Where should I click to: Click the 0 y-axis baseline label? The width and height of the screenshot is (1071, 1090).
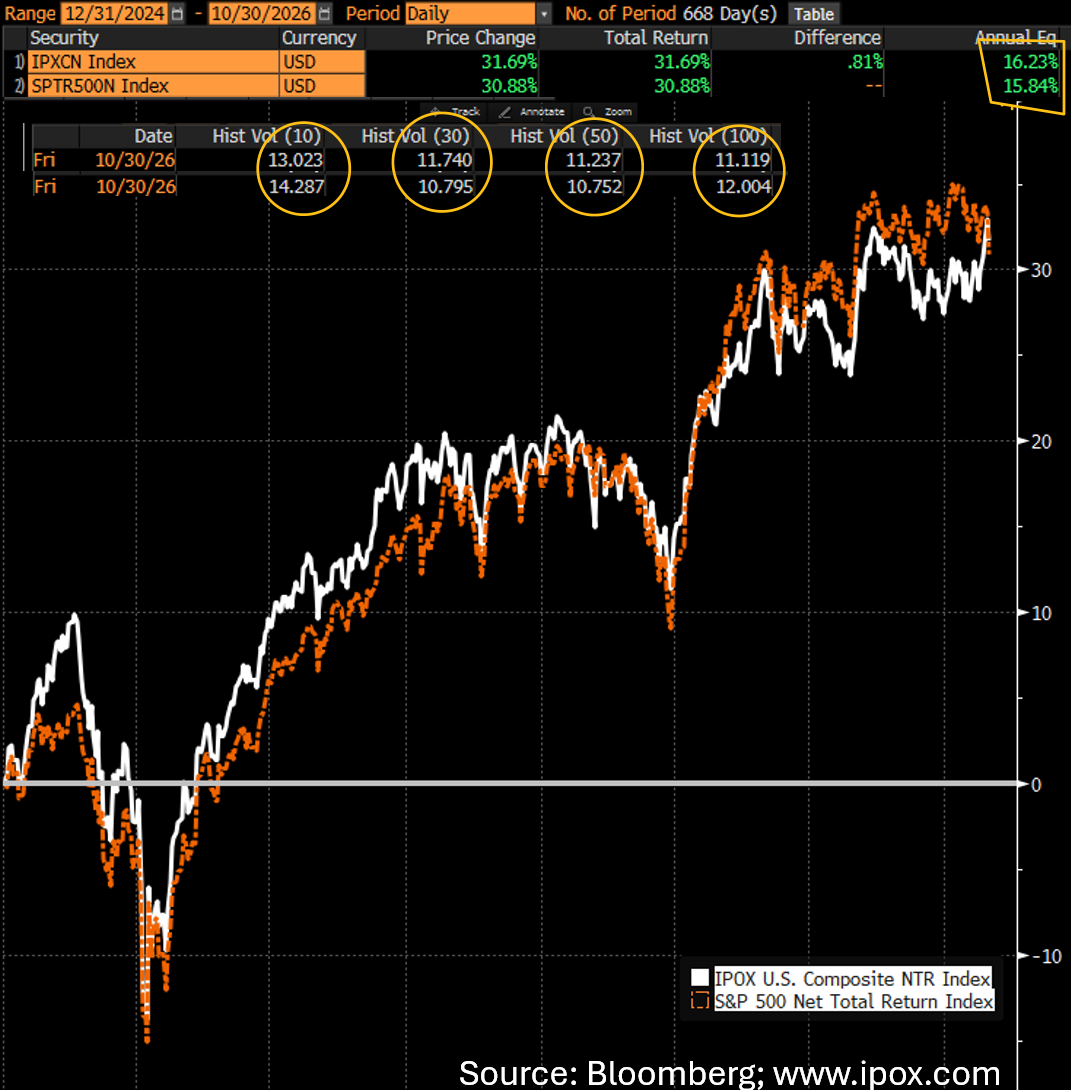click(x=1036, y=785)
